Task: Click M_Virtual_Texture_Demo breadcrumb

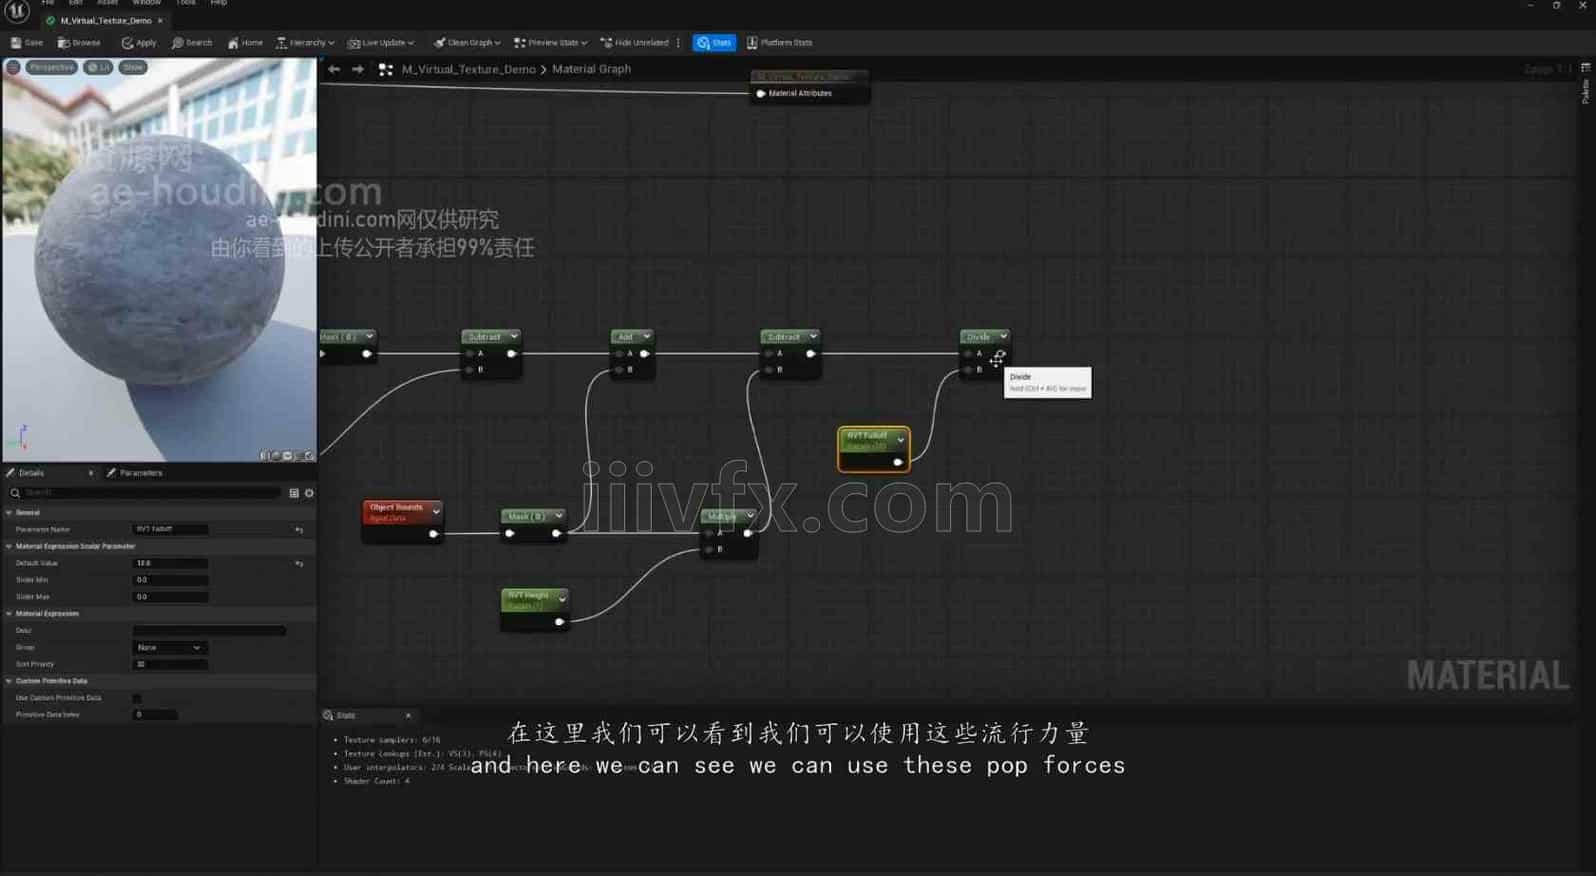Action: (468, 69)
